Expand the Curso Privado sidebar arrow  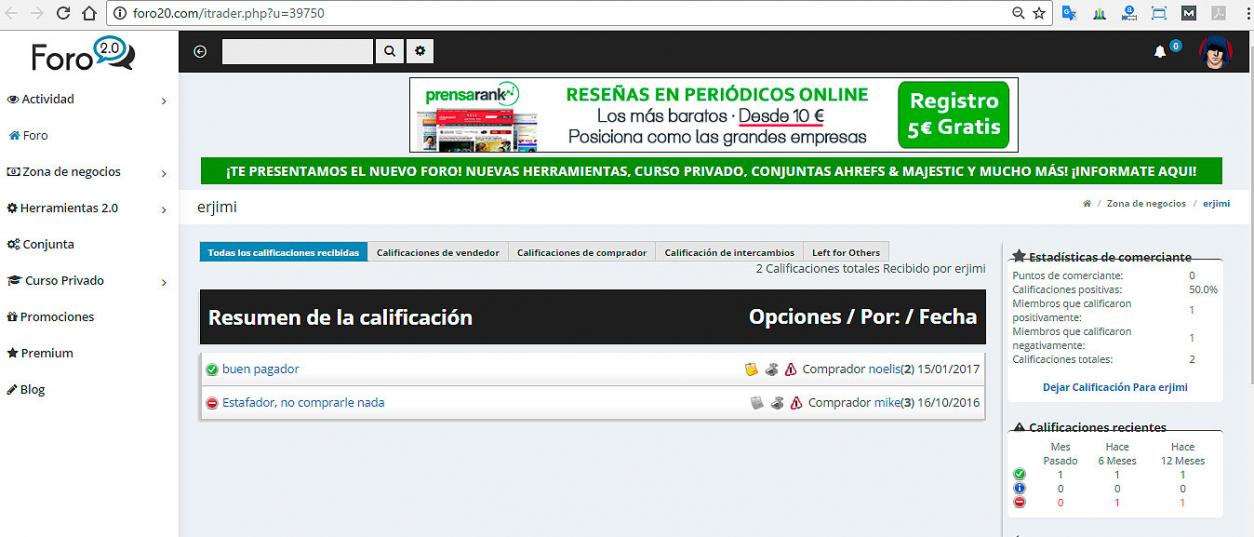click(x=164, y=282)
